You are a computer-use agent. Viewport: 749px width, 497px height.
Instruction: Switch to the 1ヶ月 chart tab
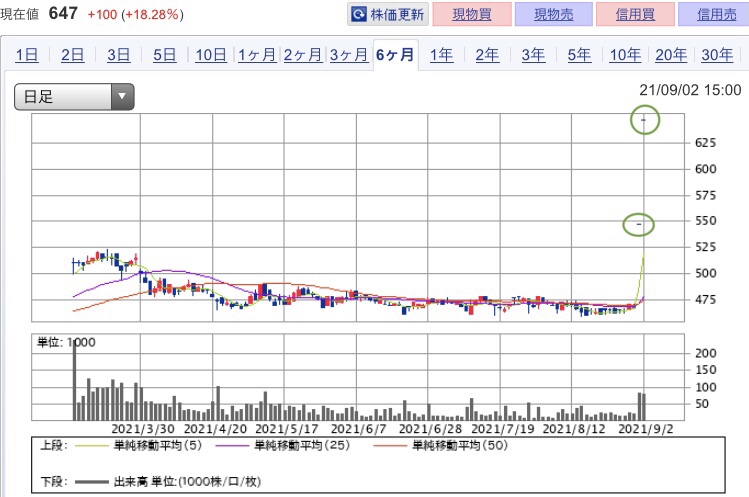point(257,55)
